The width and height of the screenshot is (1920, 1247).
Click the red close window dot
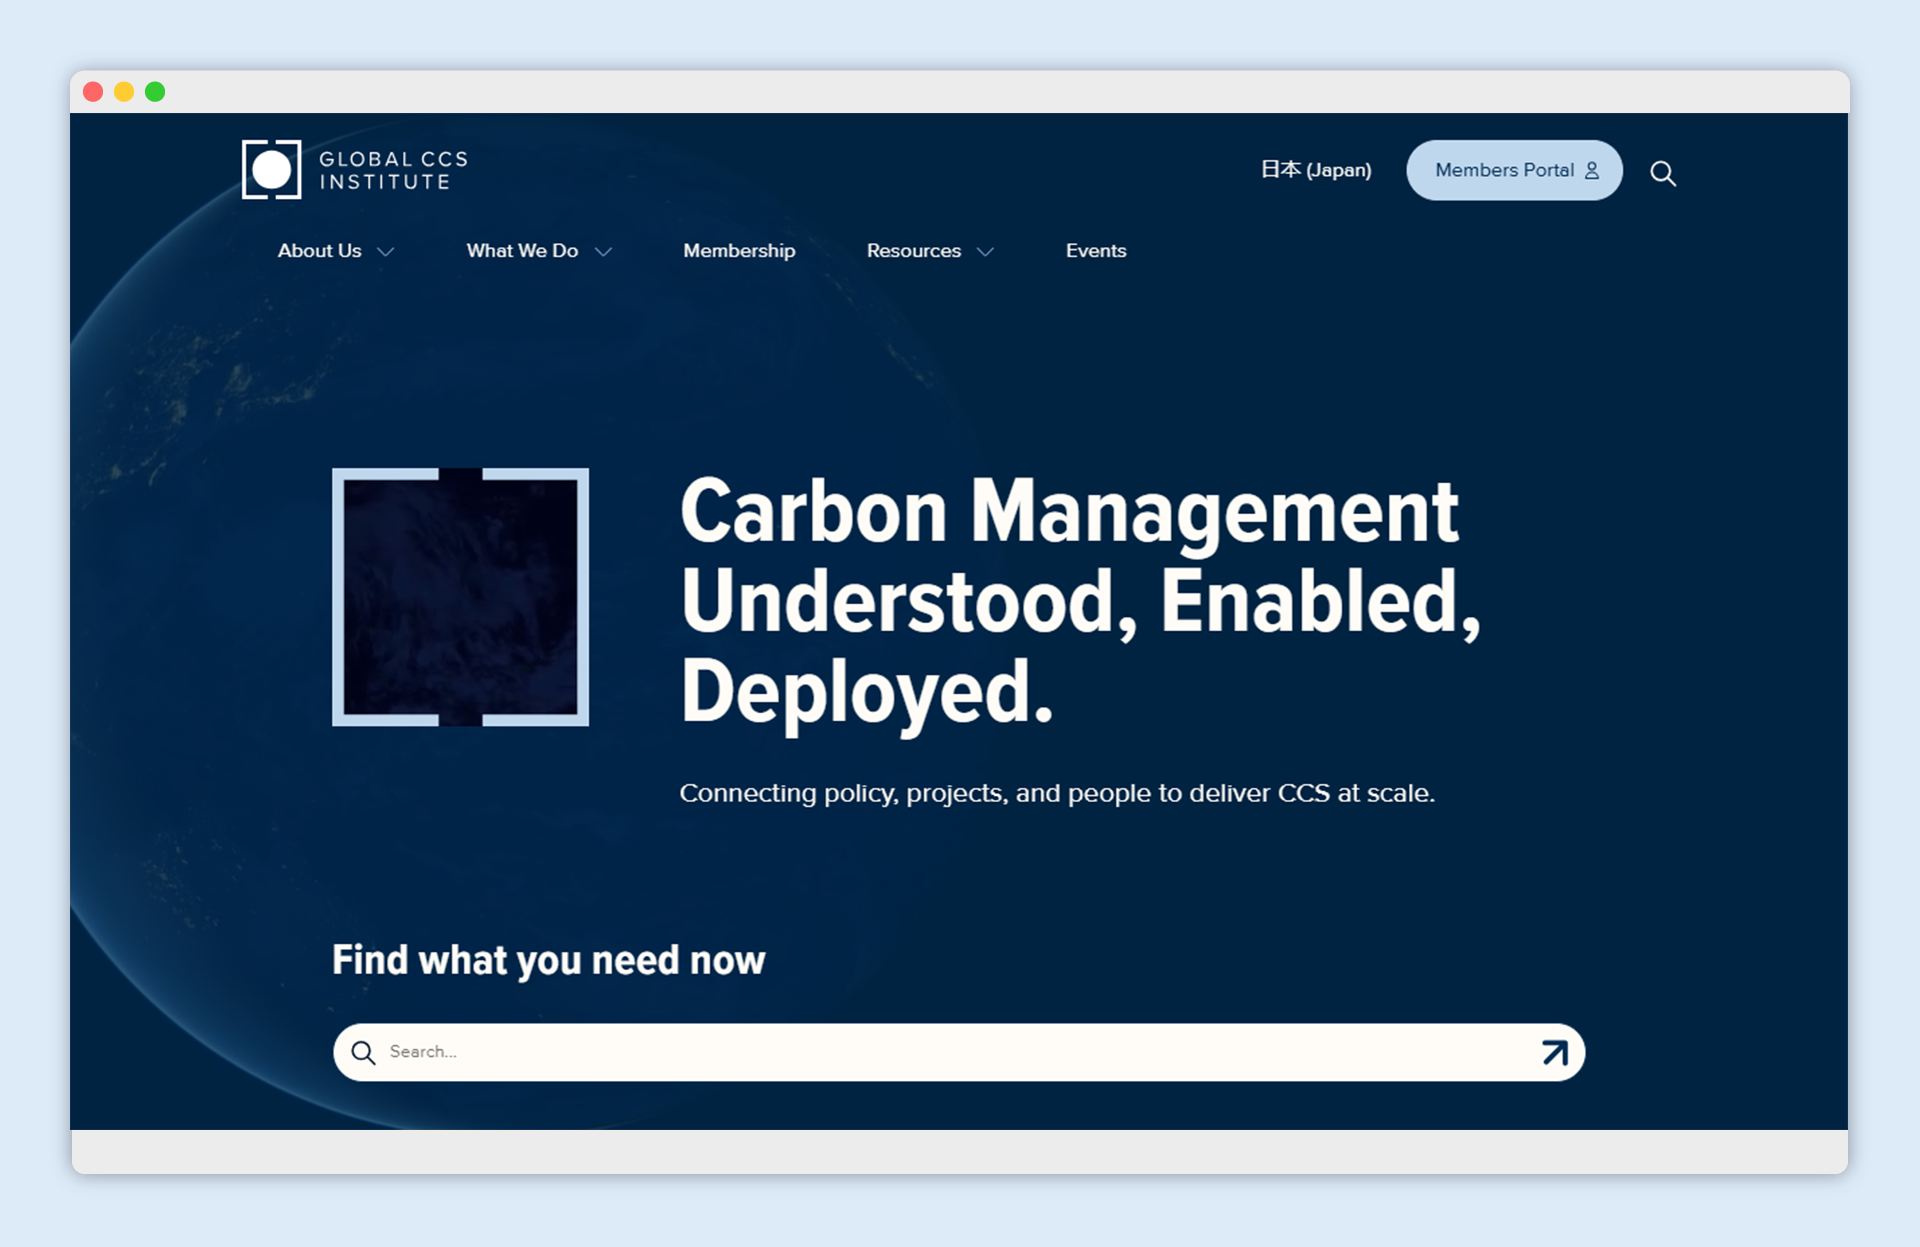click(93, 92)
